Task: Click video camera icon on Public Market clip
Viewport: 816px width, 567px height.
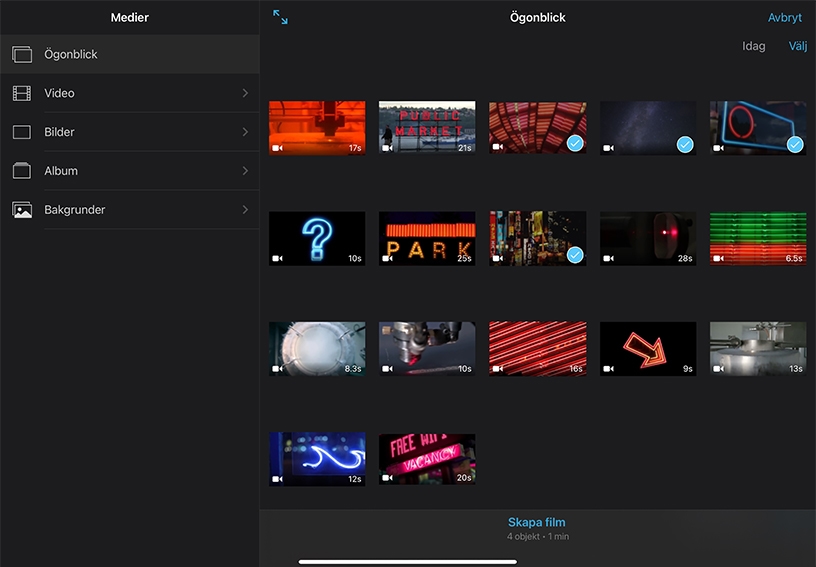Action: [388, 148]
